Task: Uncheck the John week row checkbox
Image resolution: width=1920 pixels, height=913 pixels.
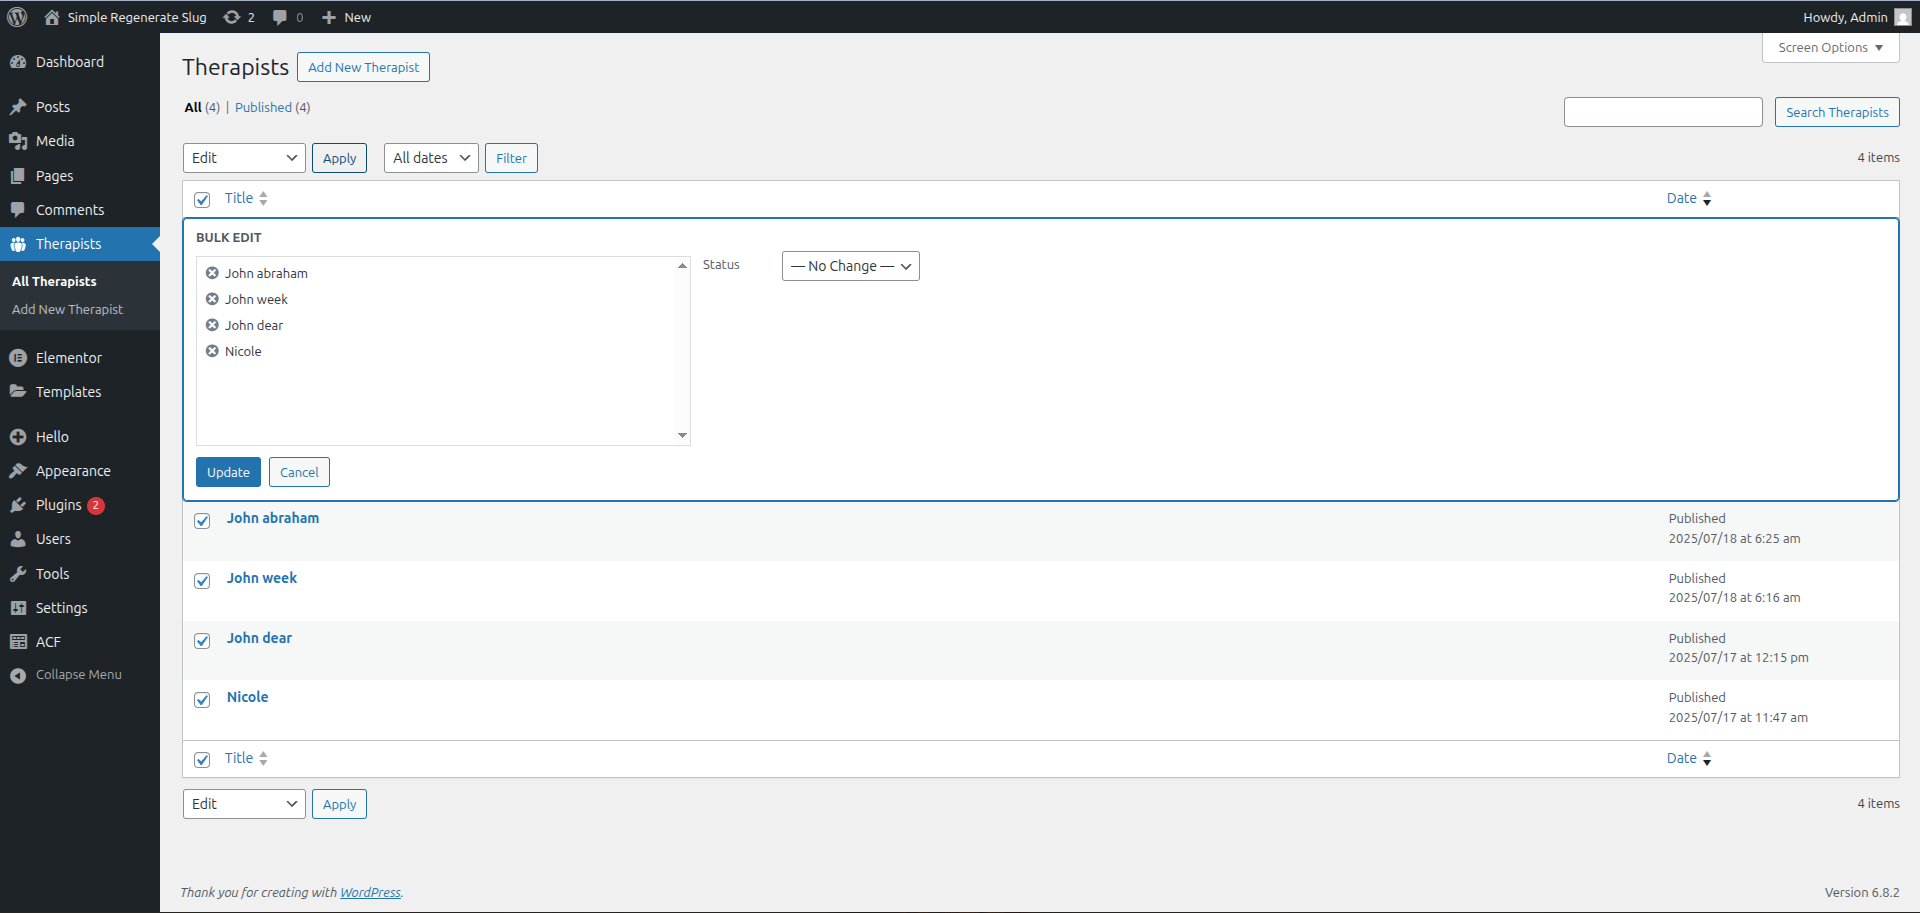Action: [x=202, y=581]
